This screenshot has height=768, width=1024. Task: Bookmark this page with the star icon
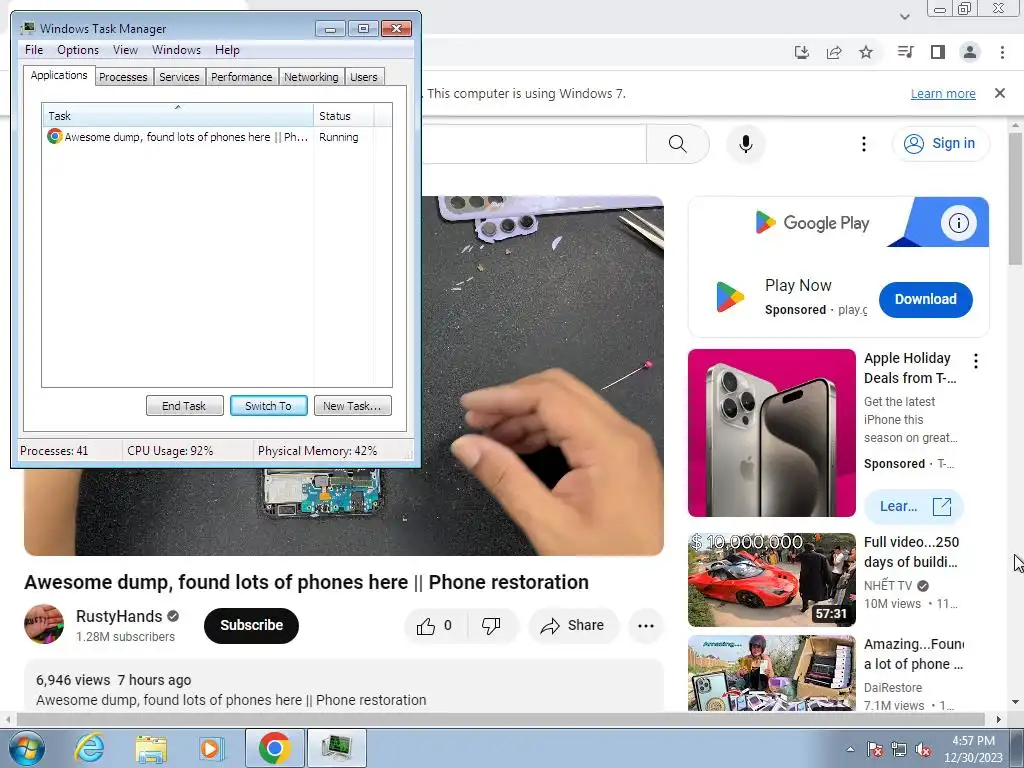coord(866,52)
